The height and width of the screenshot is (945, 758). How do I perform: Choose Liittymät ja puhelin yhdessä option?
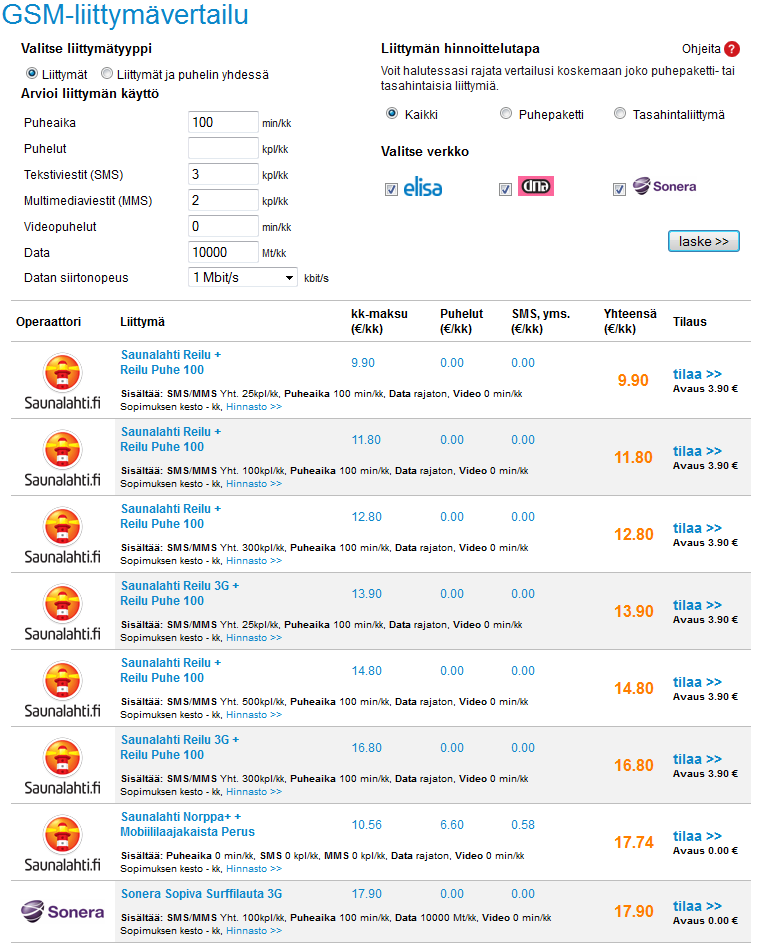(107, 74)
